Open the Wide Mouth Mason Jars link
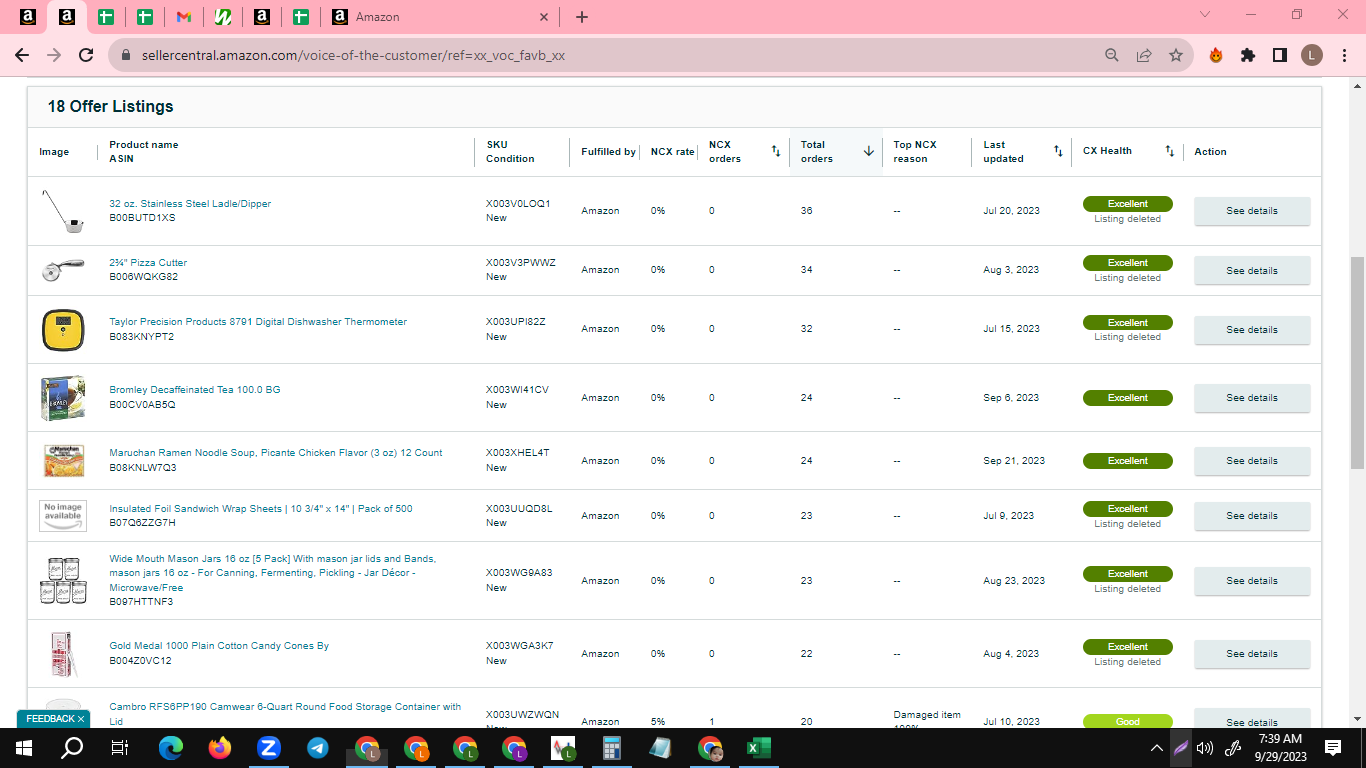Viewport: 1366px width, 768px height. (273, 573)
